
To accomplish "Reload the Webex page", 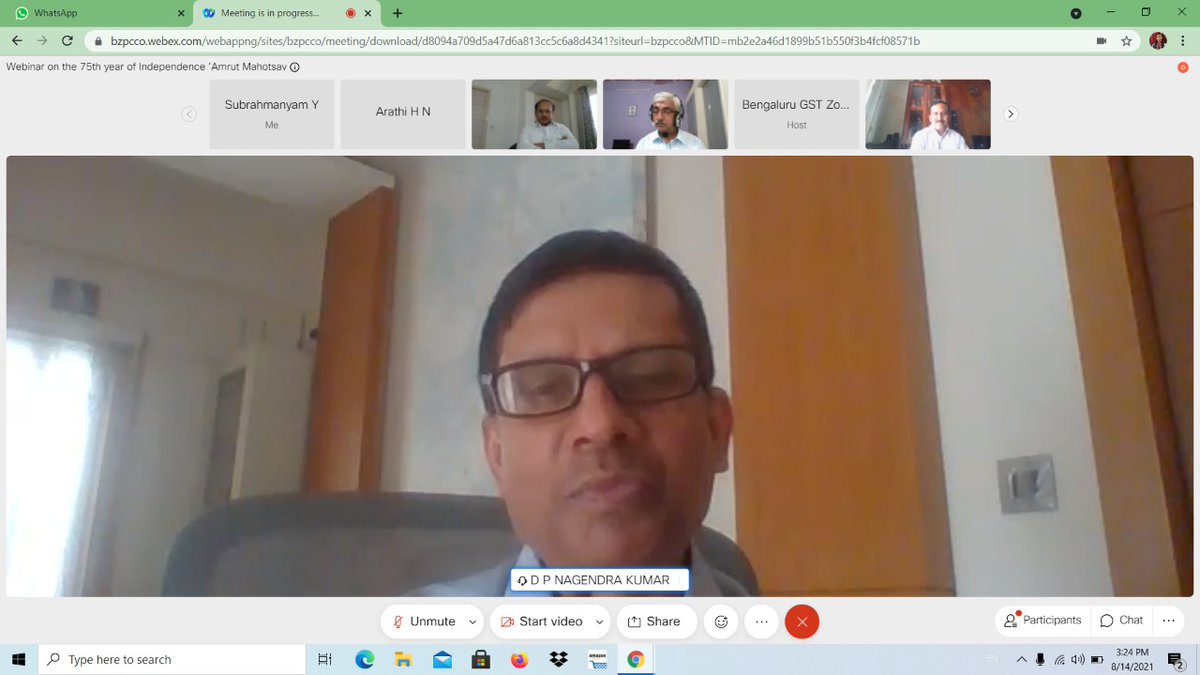I will coord(67,41).
